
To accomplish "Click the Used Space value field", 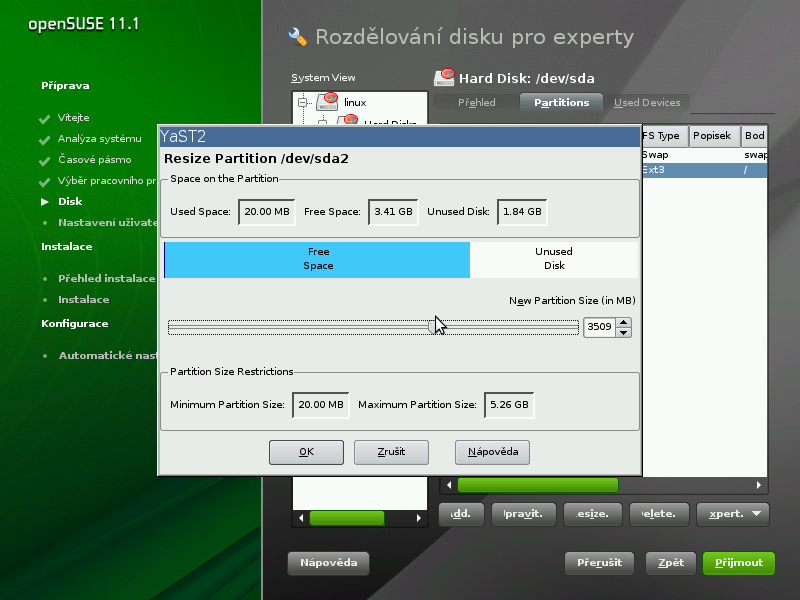I will pos(266,212).
